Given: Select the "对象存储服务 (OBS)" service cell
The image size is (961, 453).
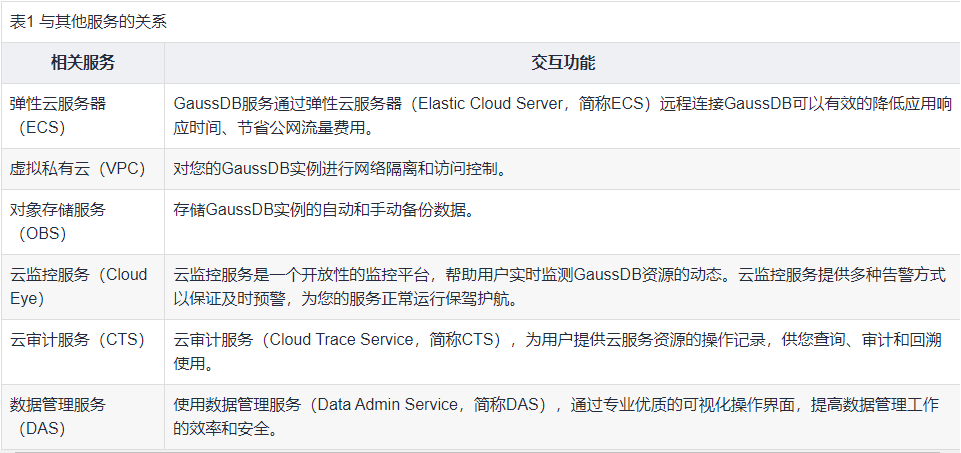Looking at the screenshot, I should click(58, 221).
